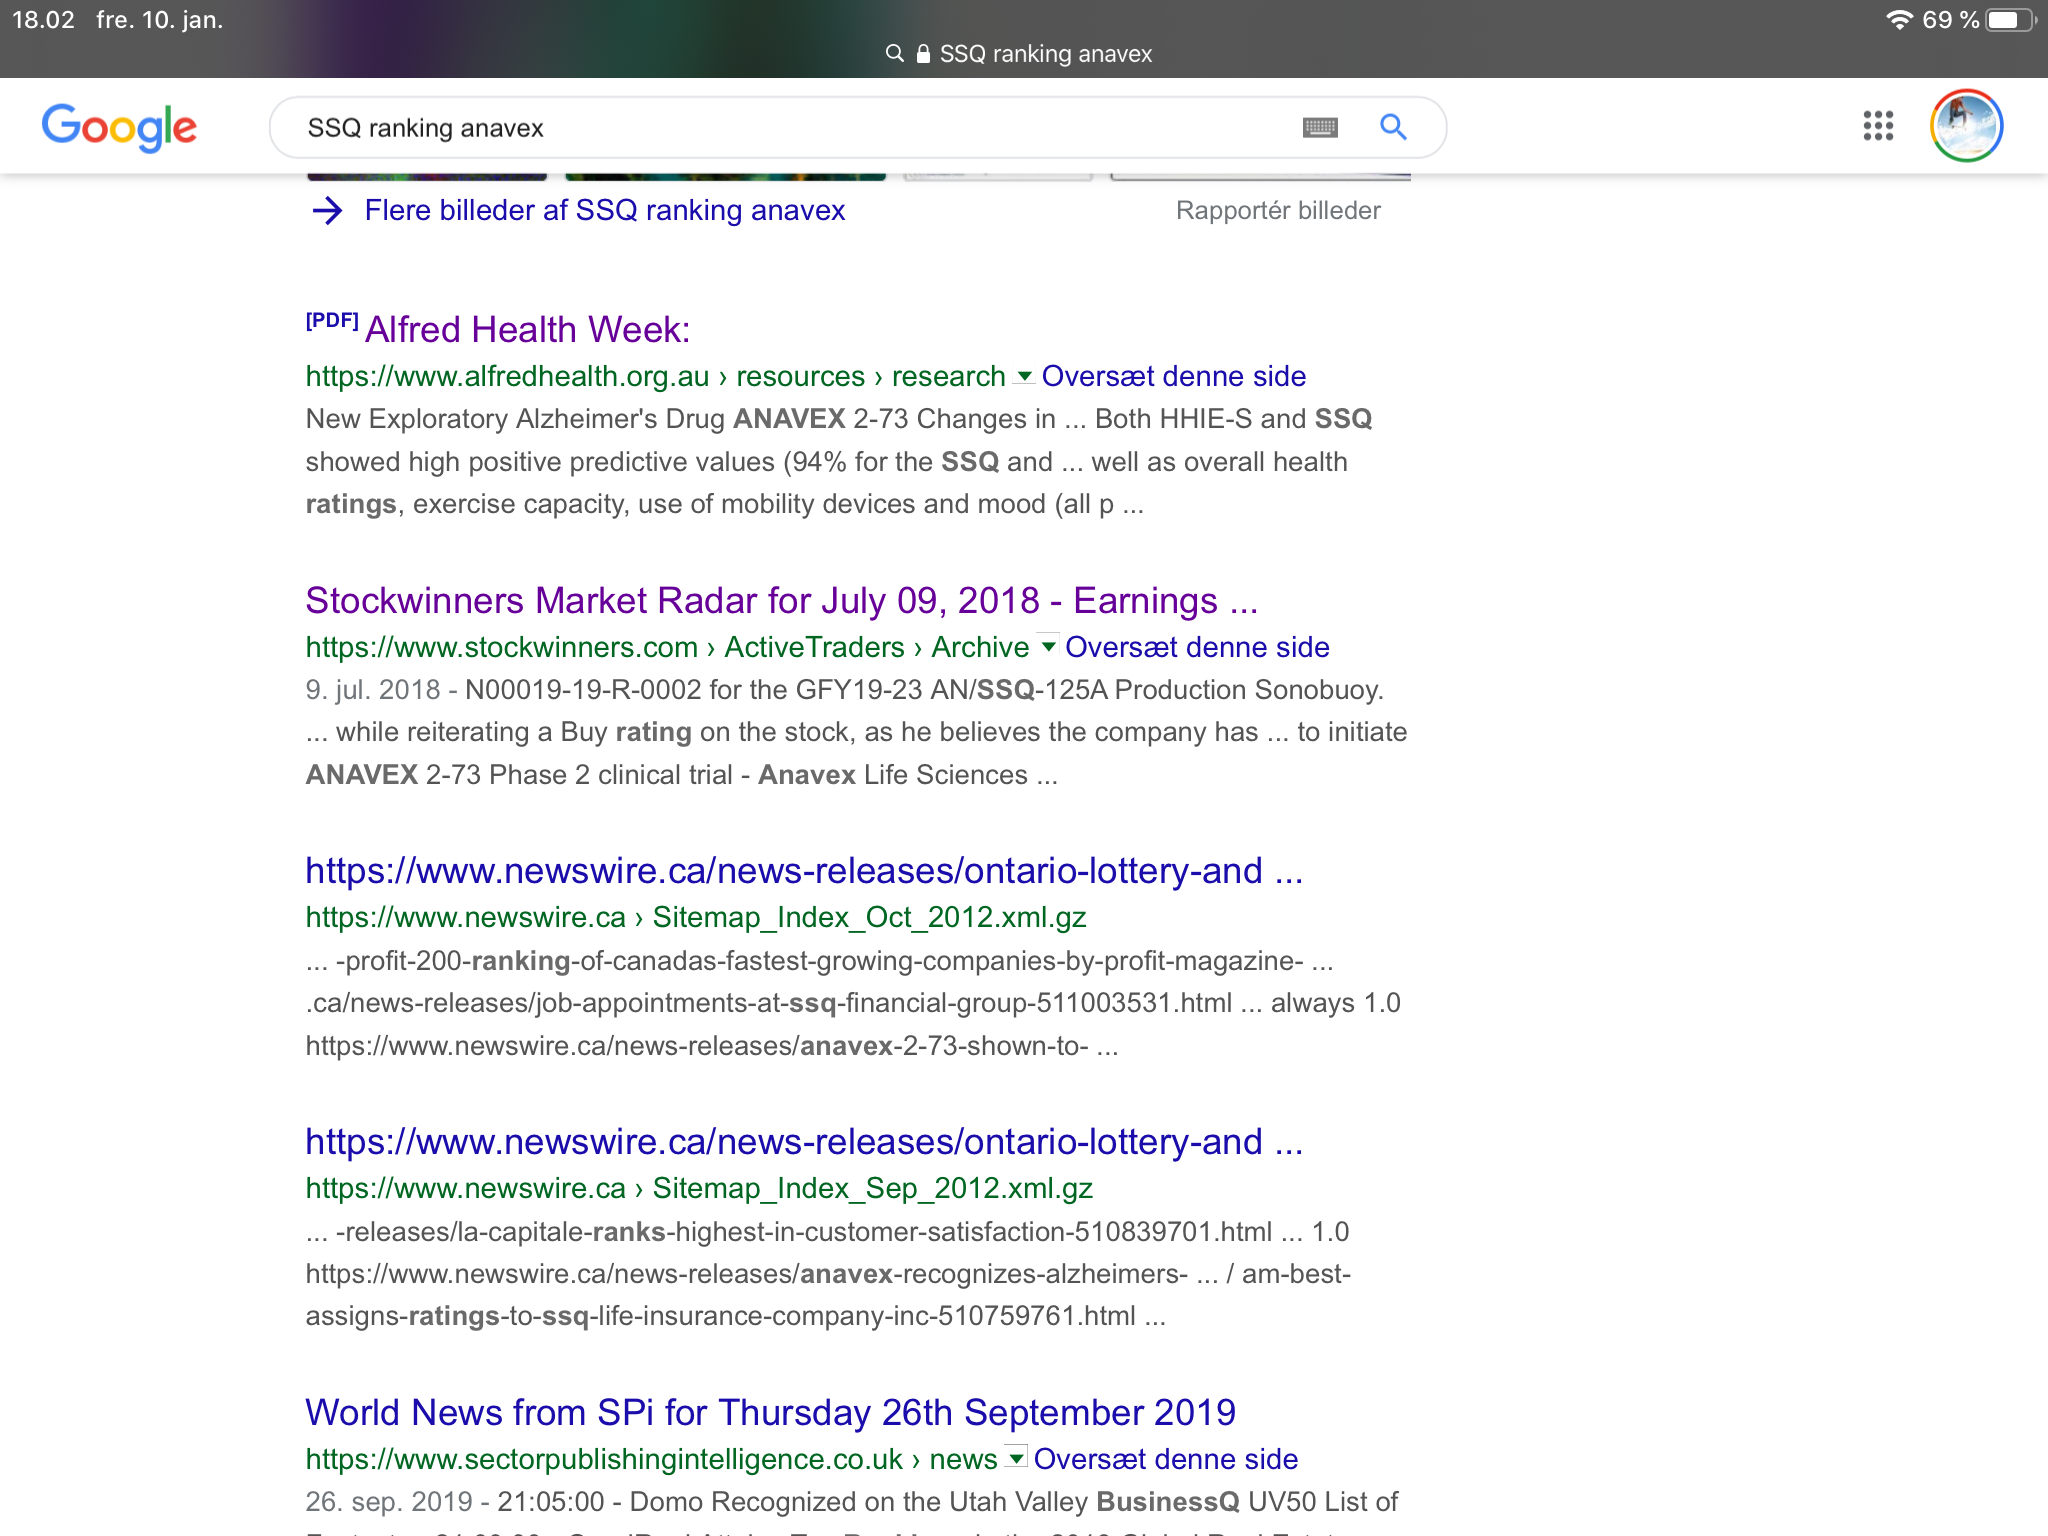Open World News from SPi result
Viewport: 2048px width, 1536px height.
[770, 1412]
